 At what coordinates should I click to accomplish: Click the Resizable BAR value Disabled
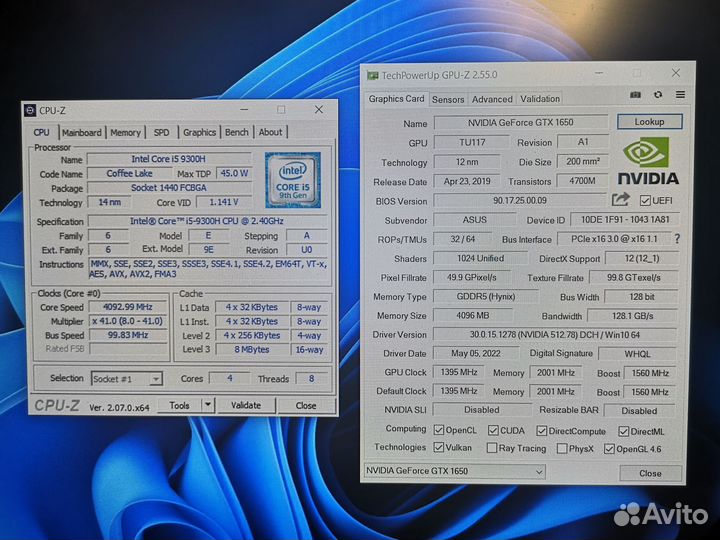639,411
